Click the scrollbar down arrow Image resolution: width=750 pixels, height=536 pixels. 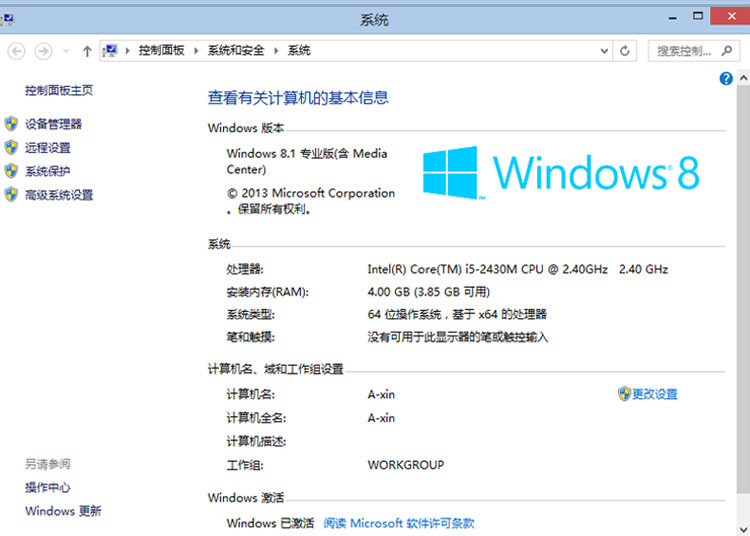743,529
